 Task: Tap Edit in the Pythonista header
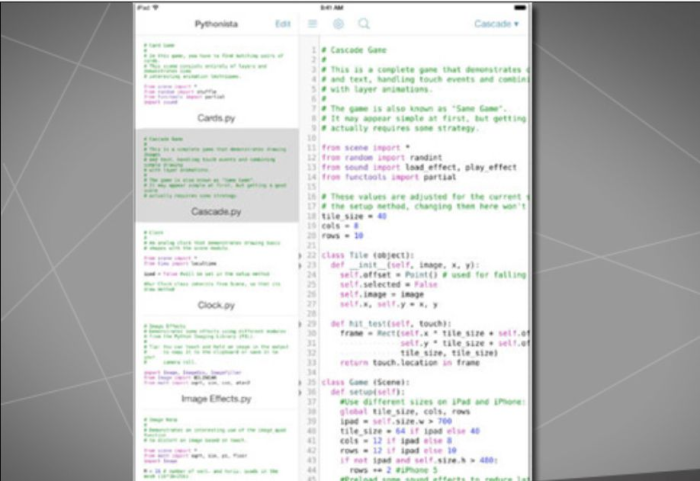pyautogui.click(x=283, y=24)
